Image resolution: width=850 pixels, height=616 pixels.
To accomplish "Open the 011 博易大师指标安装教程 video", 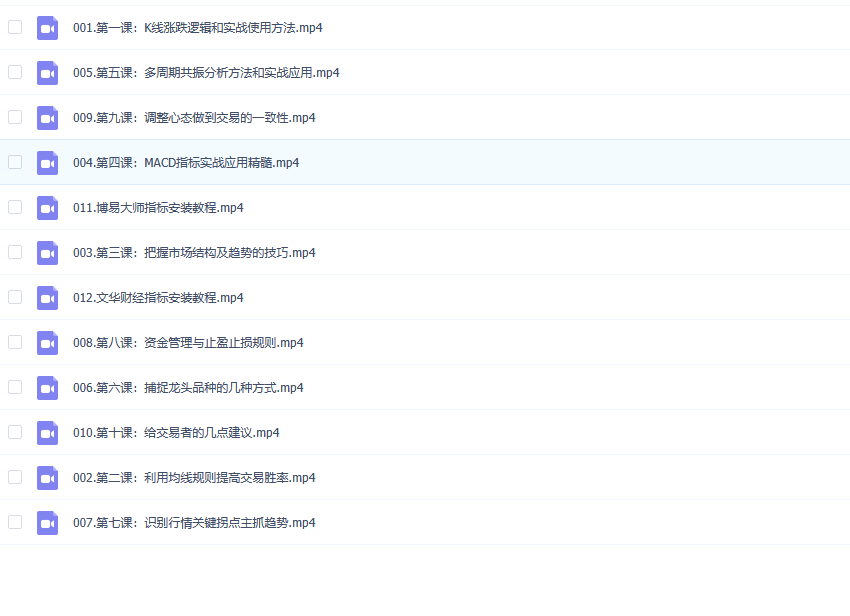I will [x=160, y=207].
